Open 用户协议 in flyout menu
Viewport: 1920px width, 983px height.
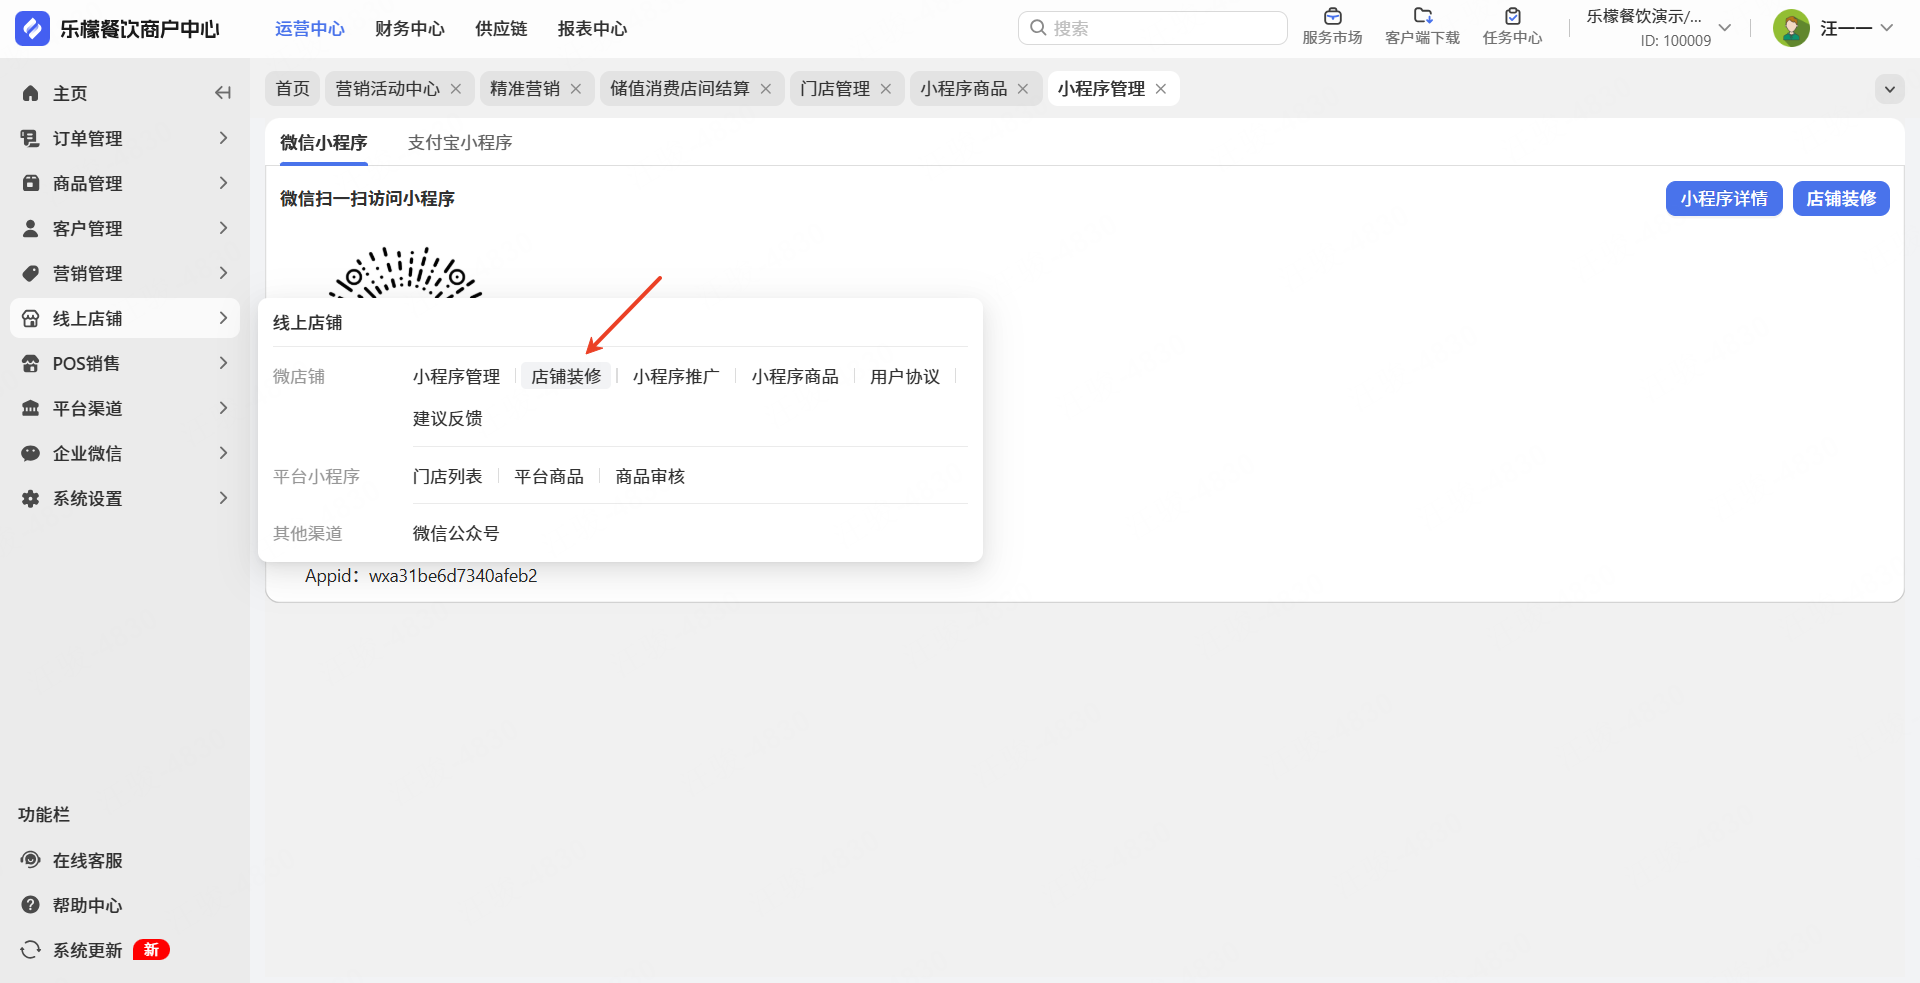pyautogui.click(x=905, y=377)
